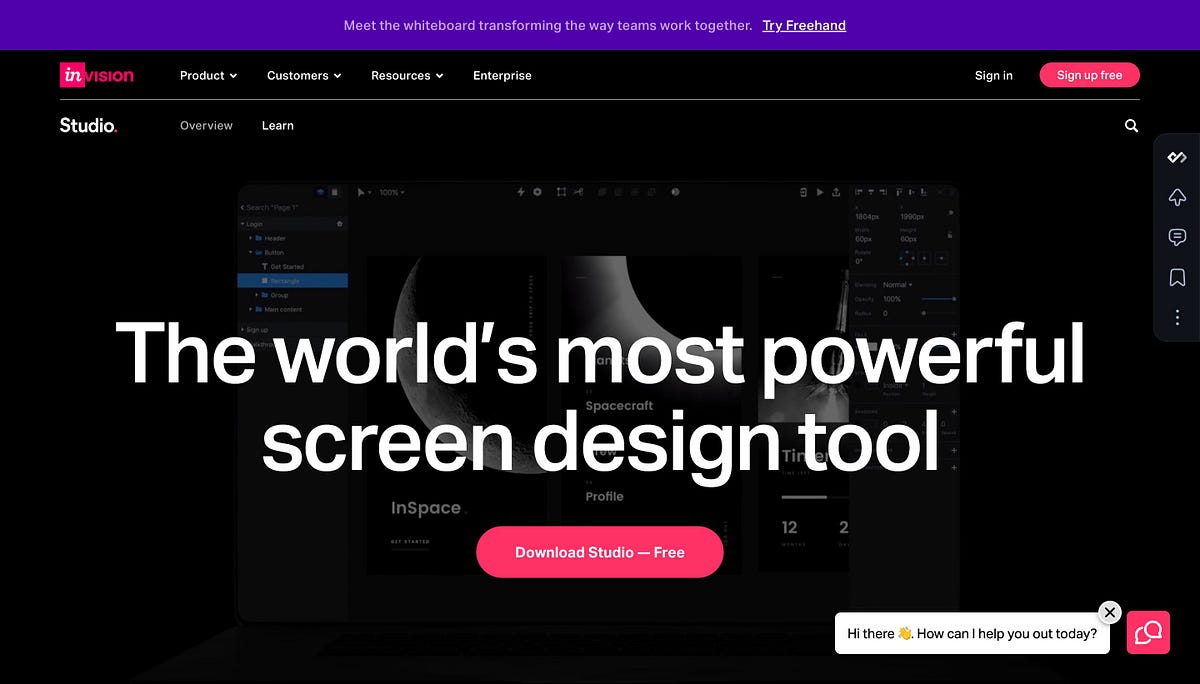Image resolution: width=1200 pixels, height=684 pixels.
Task: Open the Blending mode Normal dropdown
Action: click(897, 284)
